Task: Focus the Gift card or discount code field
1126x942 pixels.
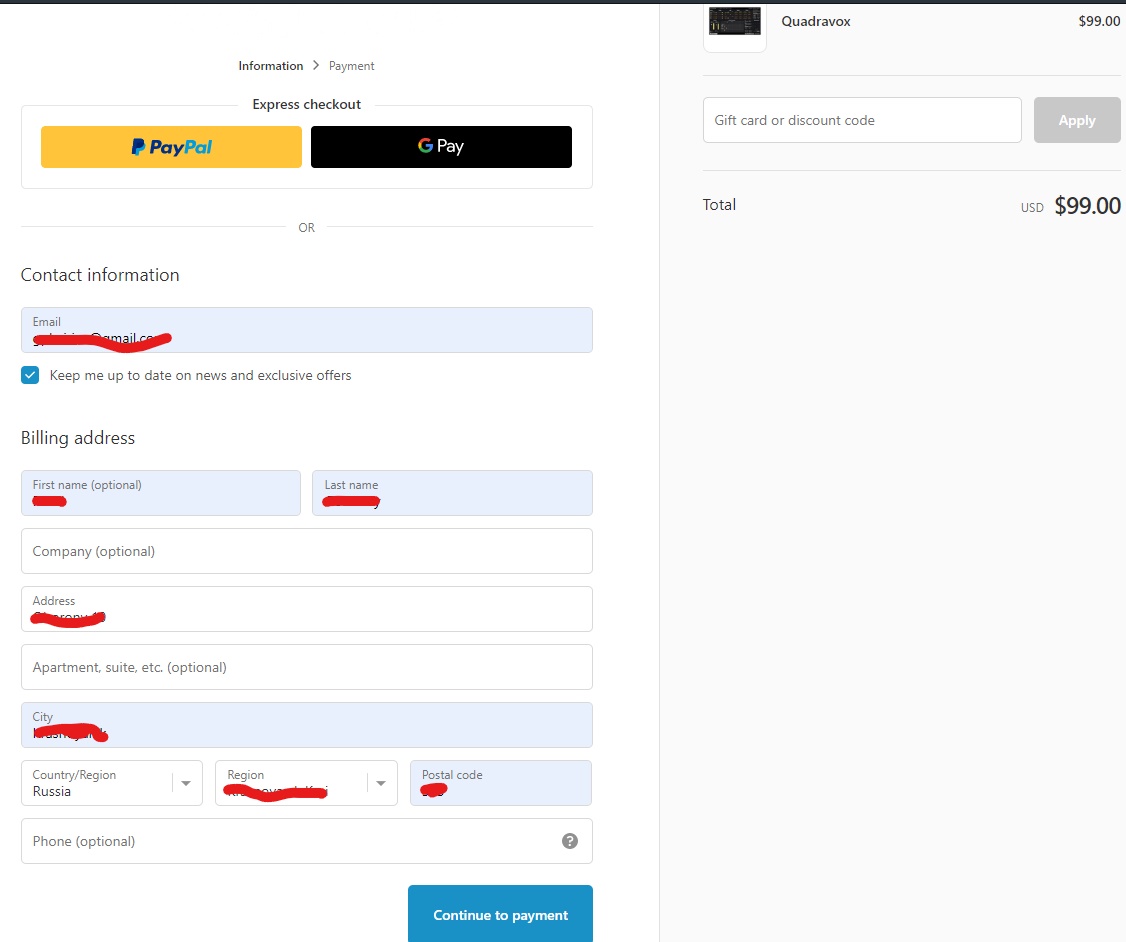Action: [862, 120]
